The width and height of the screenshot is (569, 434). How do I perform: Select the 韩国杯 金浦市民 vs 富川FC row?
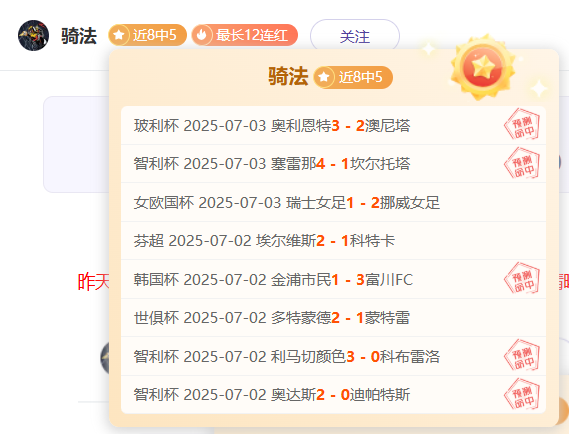(333, 279)
